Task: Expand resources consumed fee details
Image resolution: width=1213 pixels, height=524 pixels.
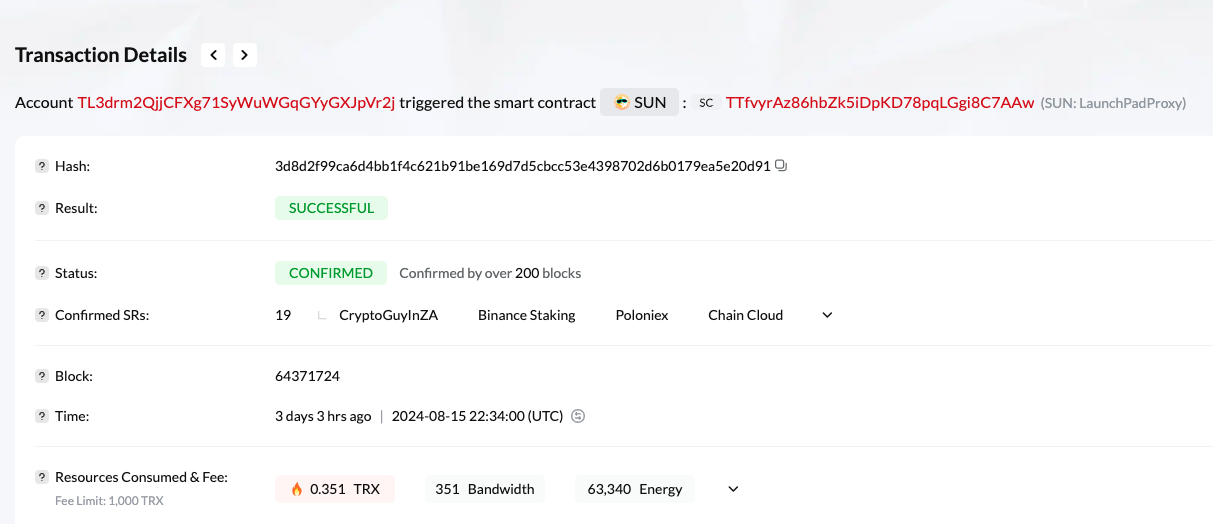Action: (733, 489)
